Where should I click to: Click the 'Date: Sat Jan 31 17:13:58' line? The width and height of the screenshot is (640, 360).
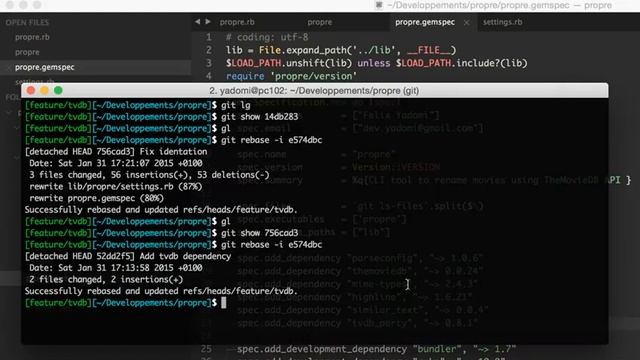(x=116, y=268)
